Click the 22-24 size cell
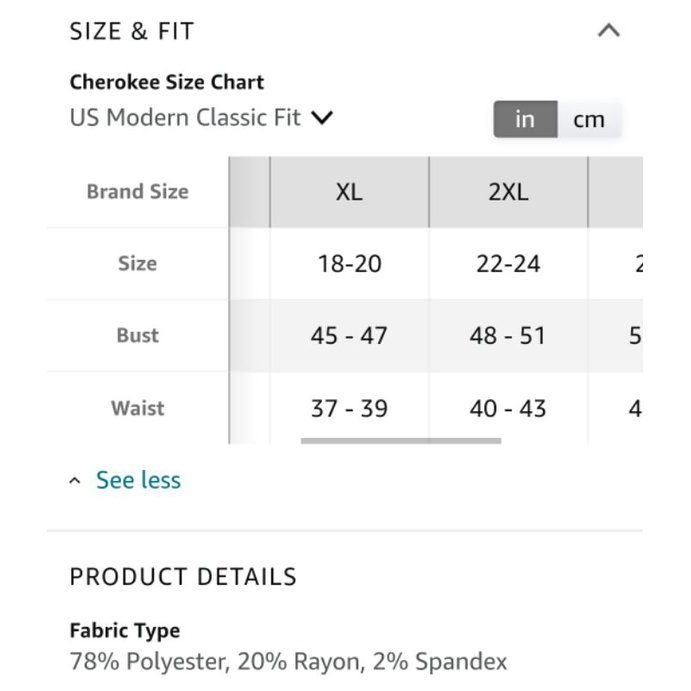 509,264
